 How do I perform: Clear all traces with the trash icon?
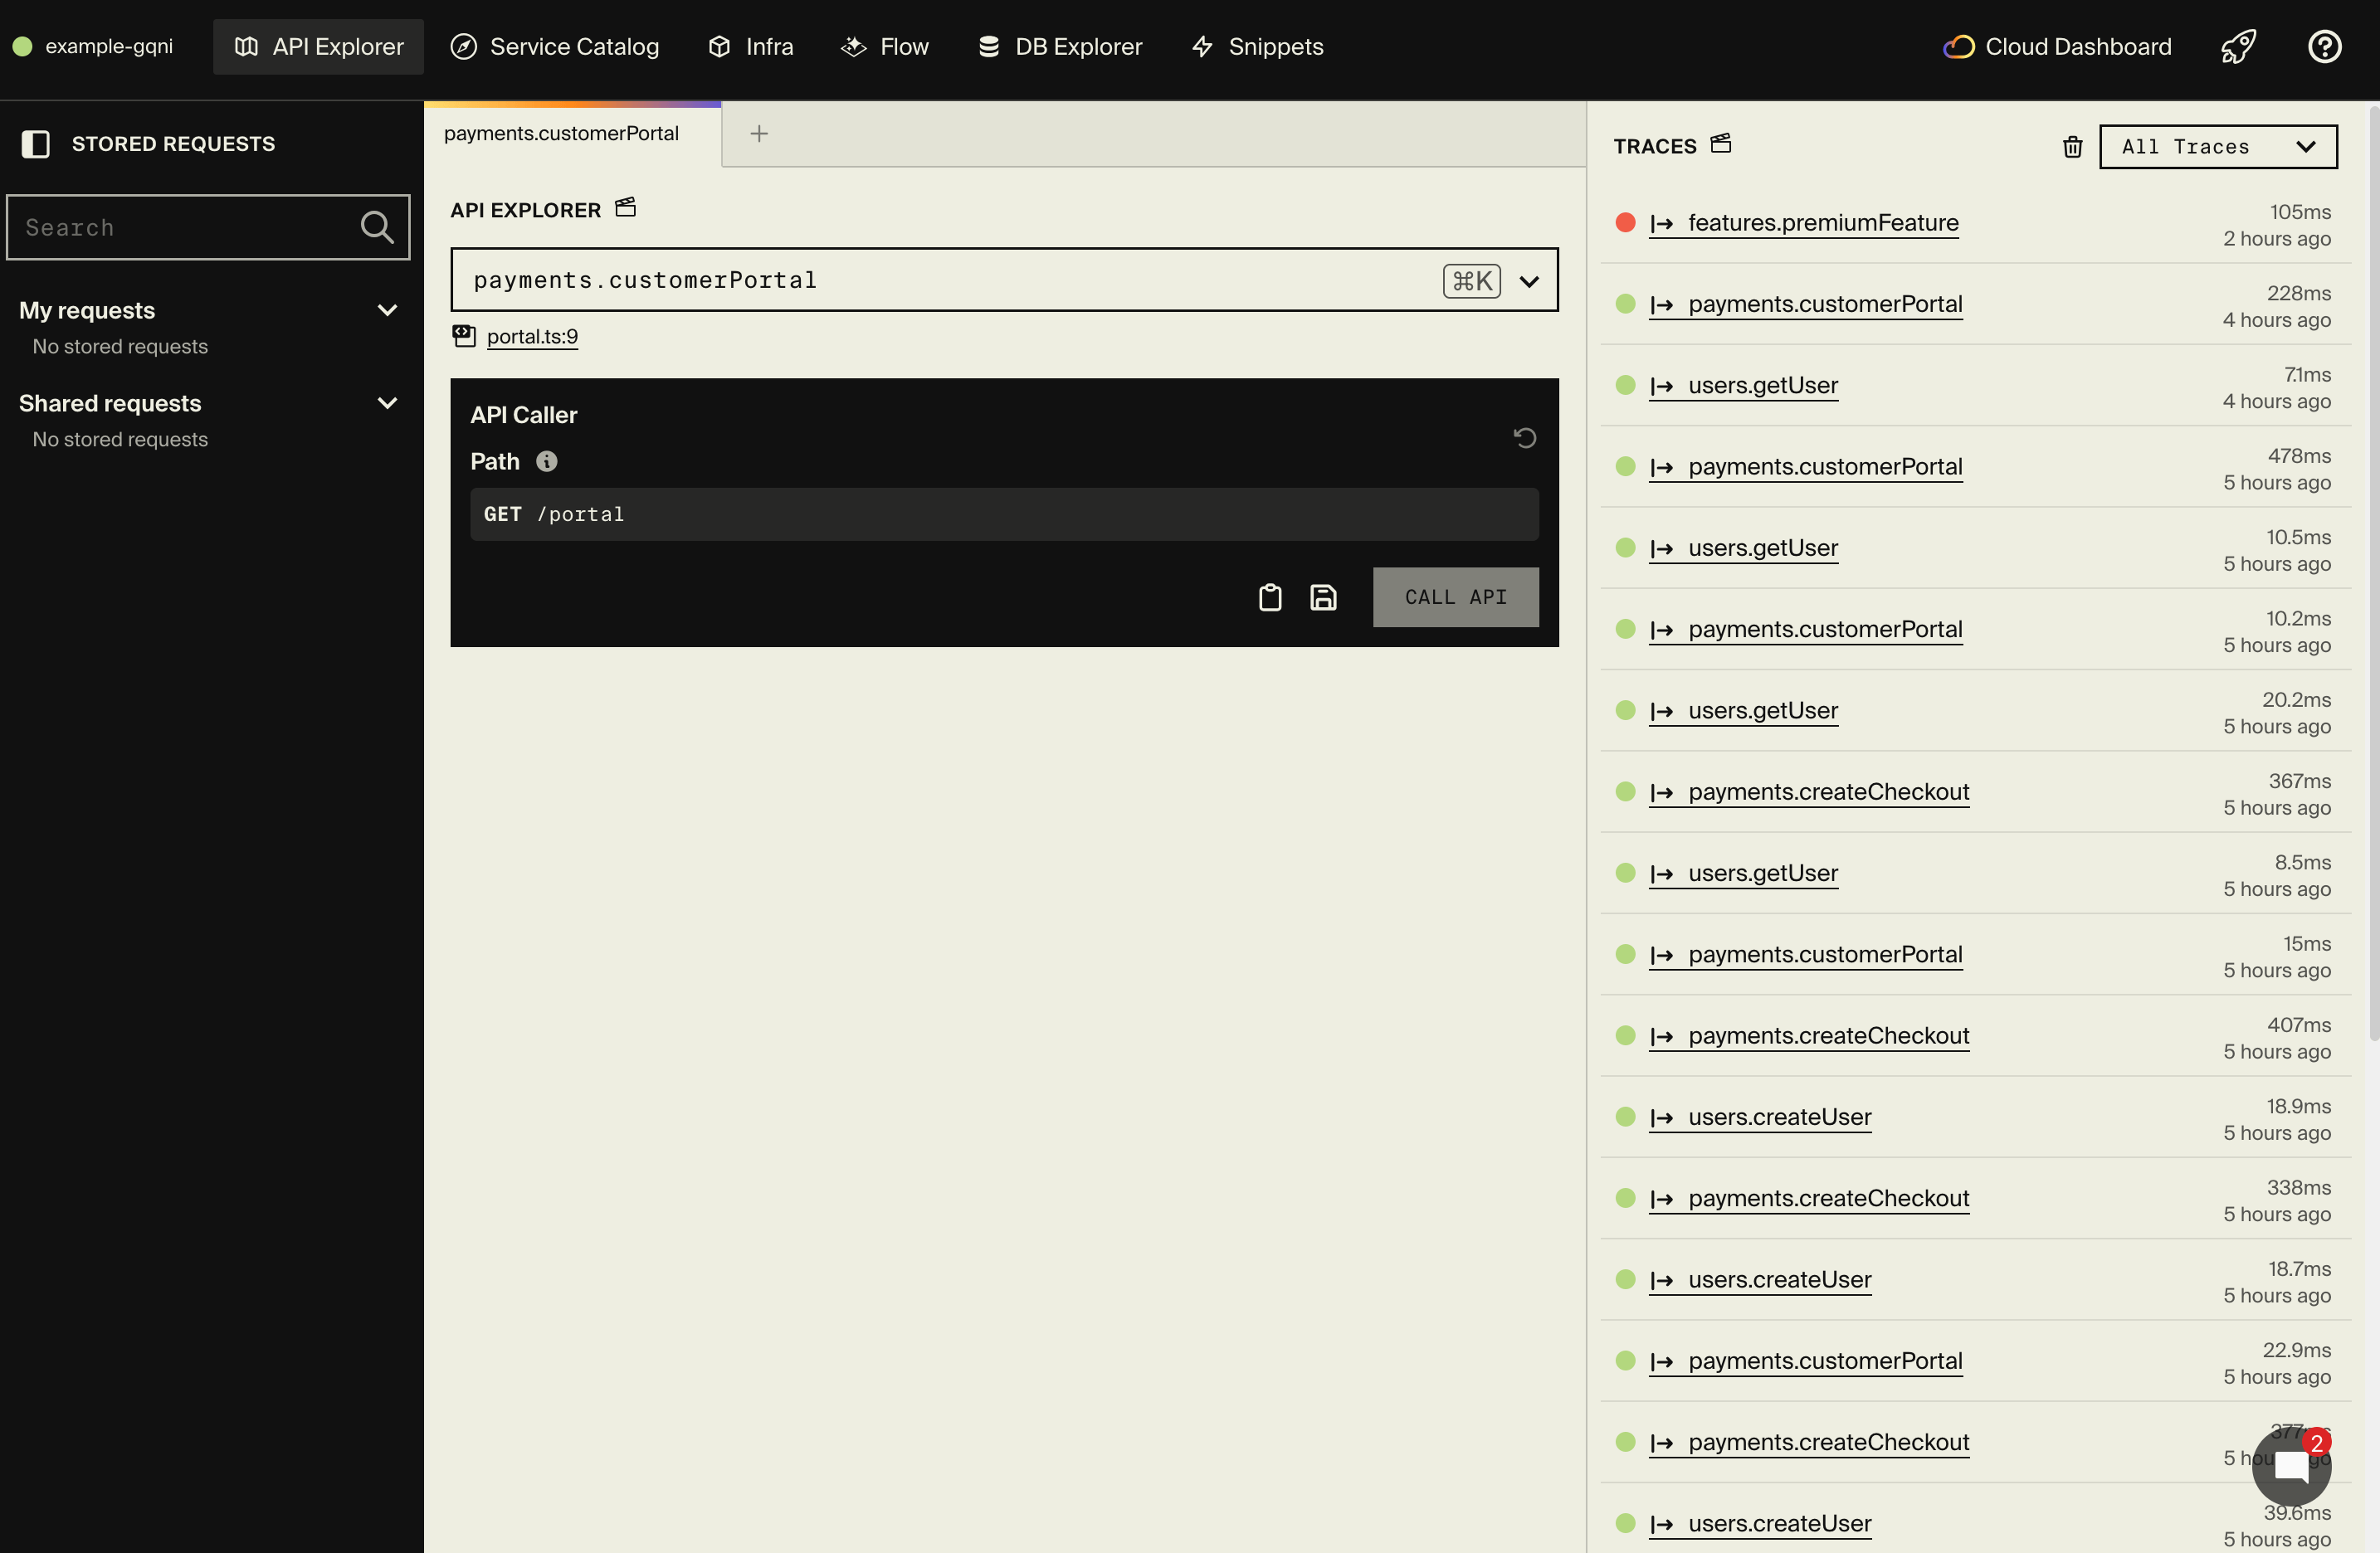point(2071,146)
